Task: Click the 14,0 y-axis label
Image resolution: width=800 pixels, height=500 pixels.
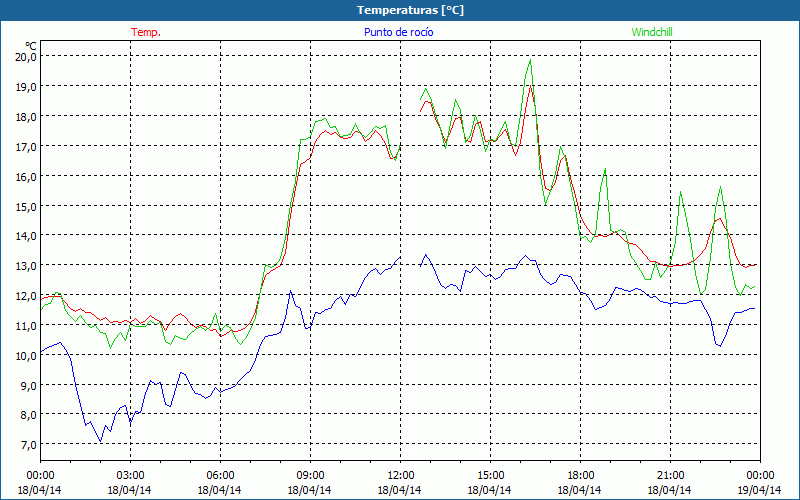Action: click(27, 236)
